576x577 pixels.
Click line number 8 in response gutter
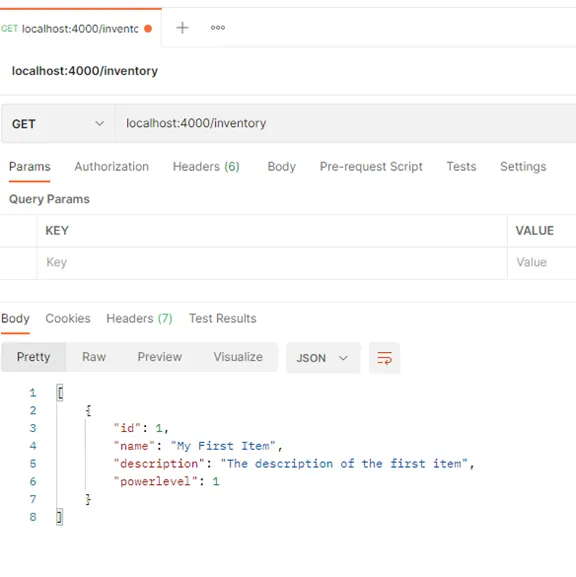coord(33,517)
